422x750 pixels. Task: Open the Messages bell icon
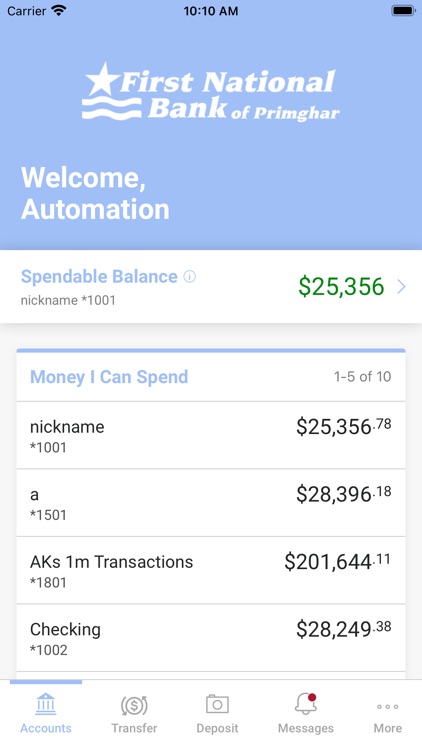click(306, 704)
